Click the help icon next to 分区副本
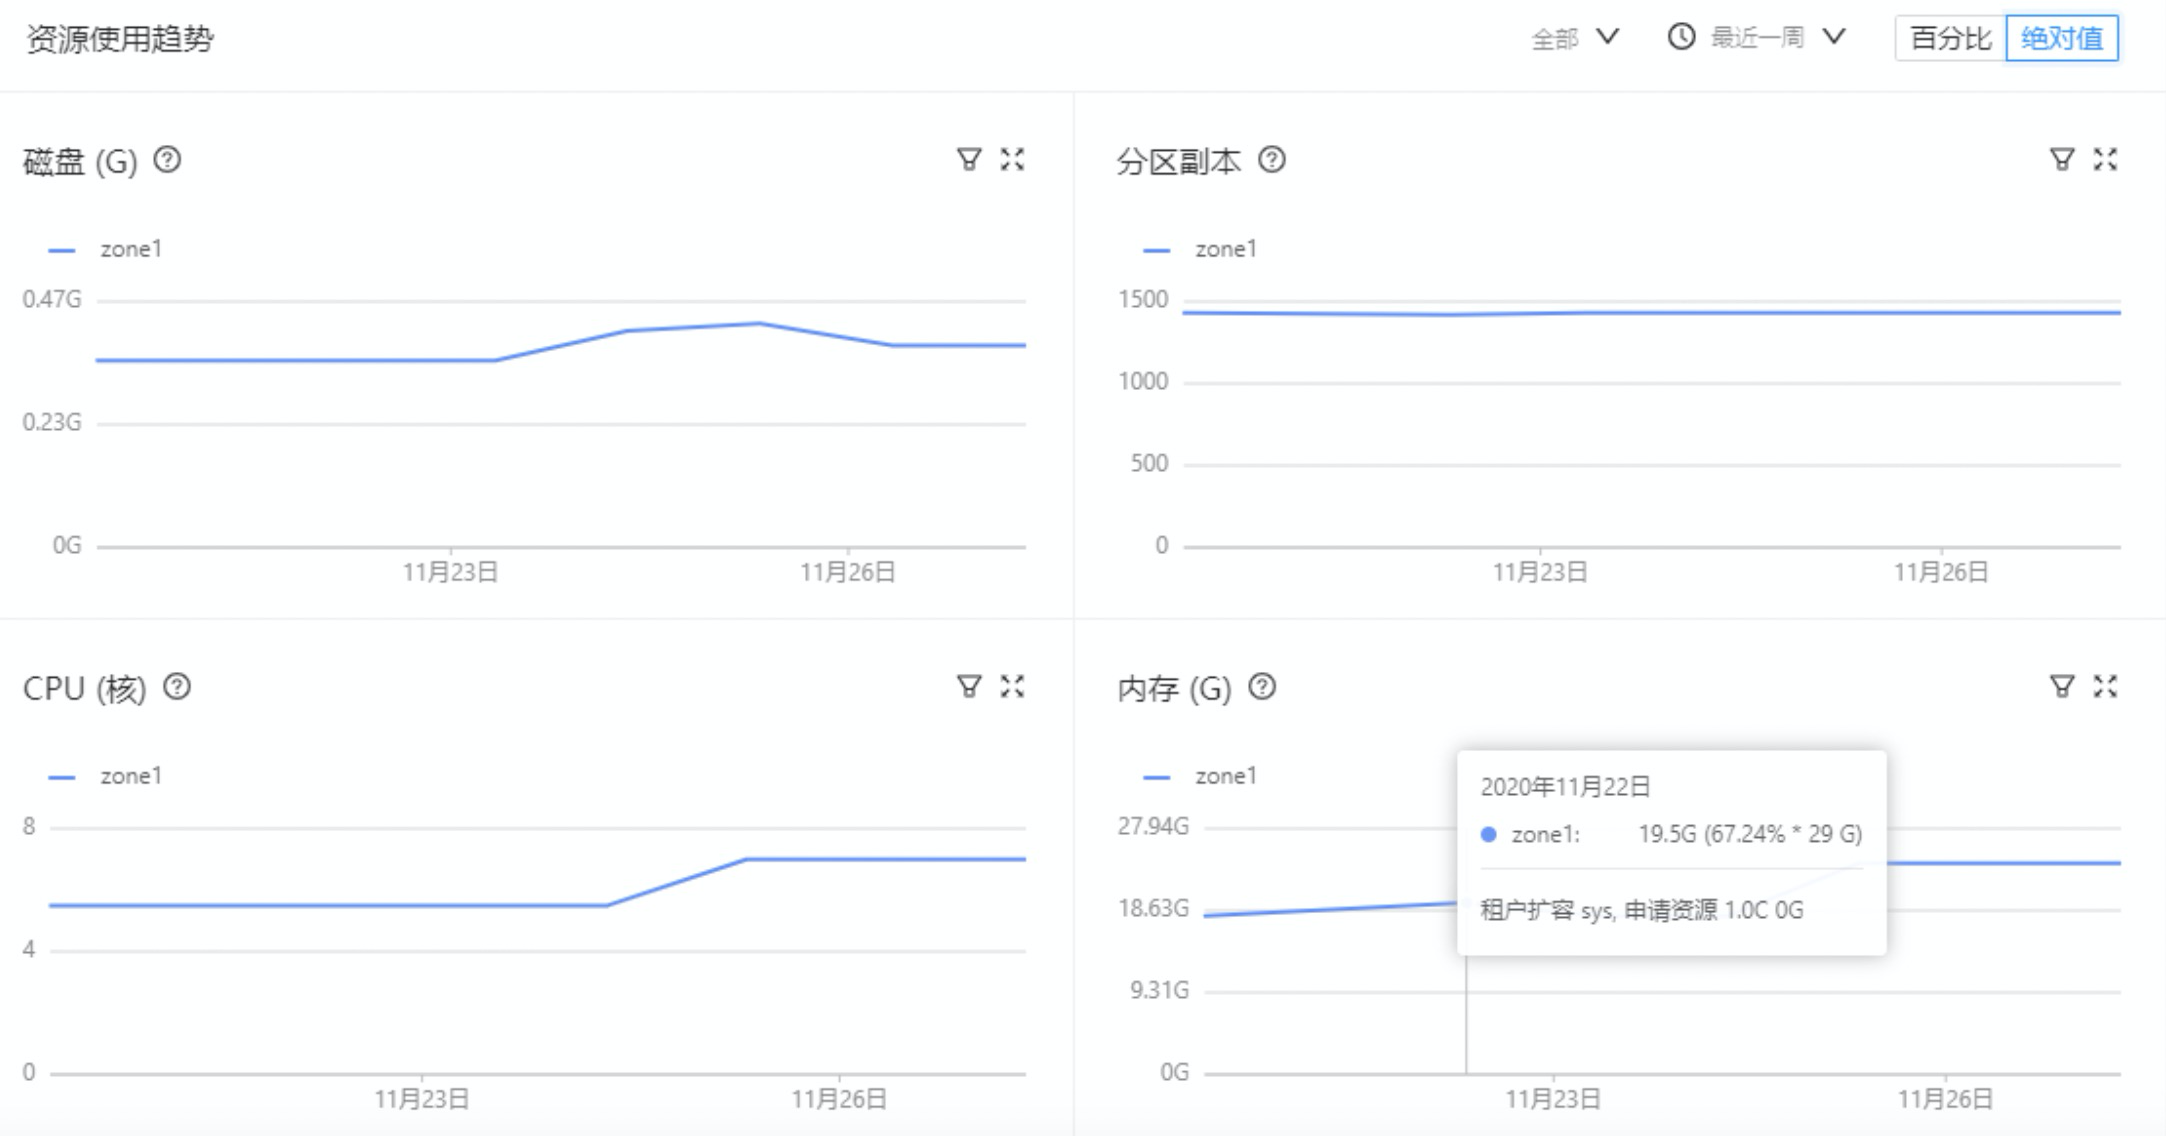 pyautogui.click(x=1272, y=160)
